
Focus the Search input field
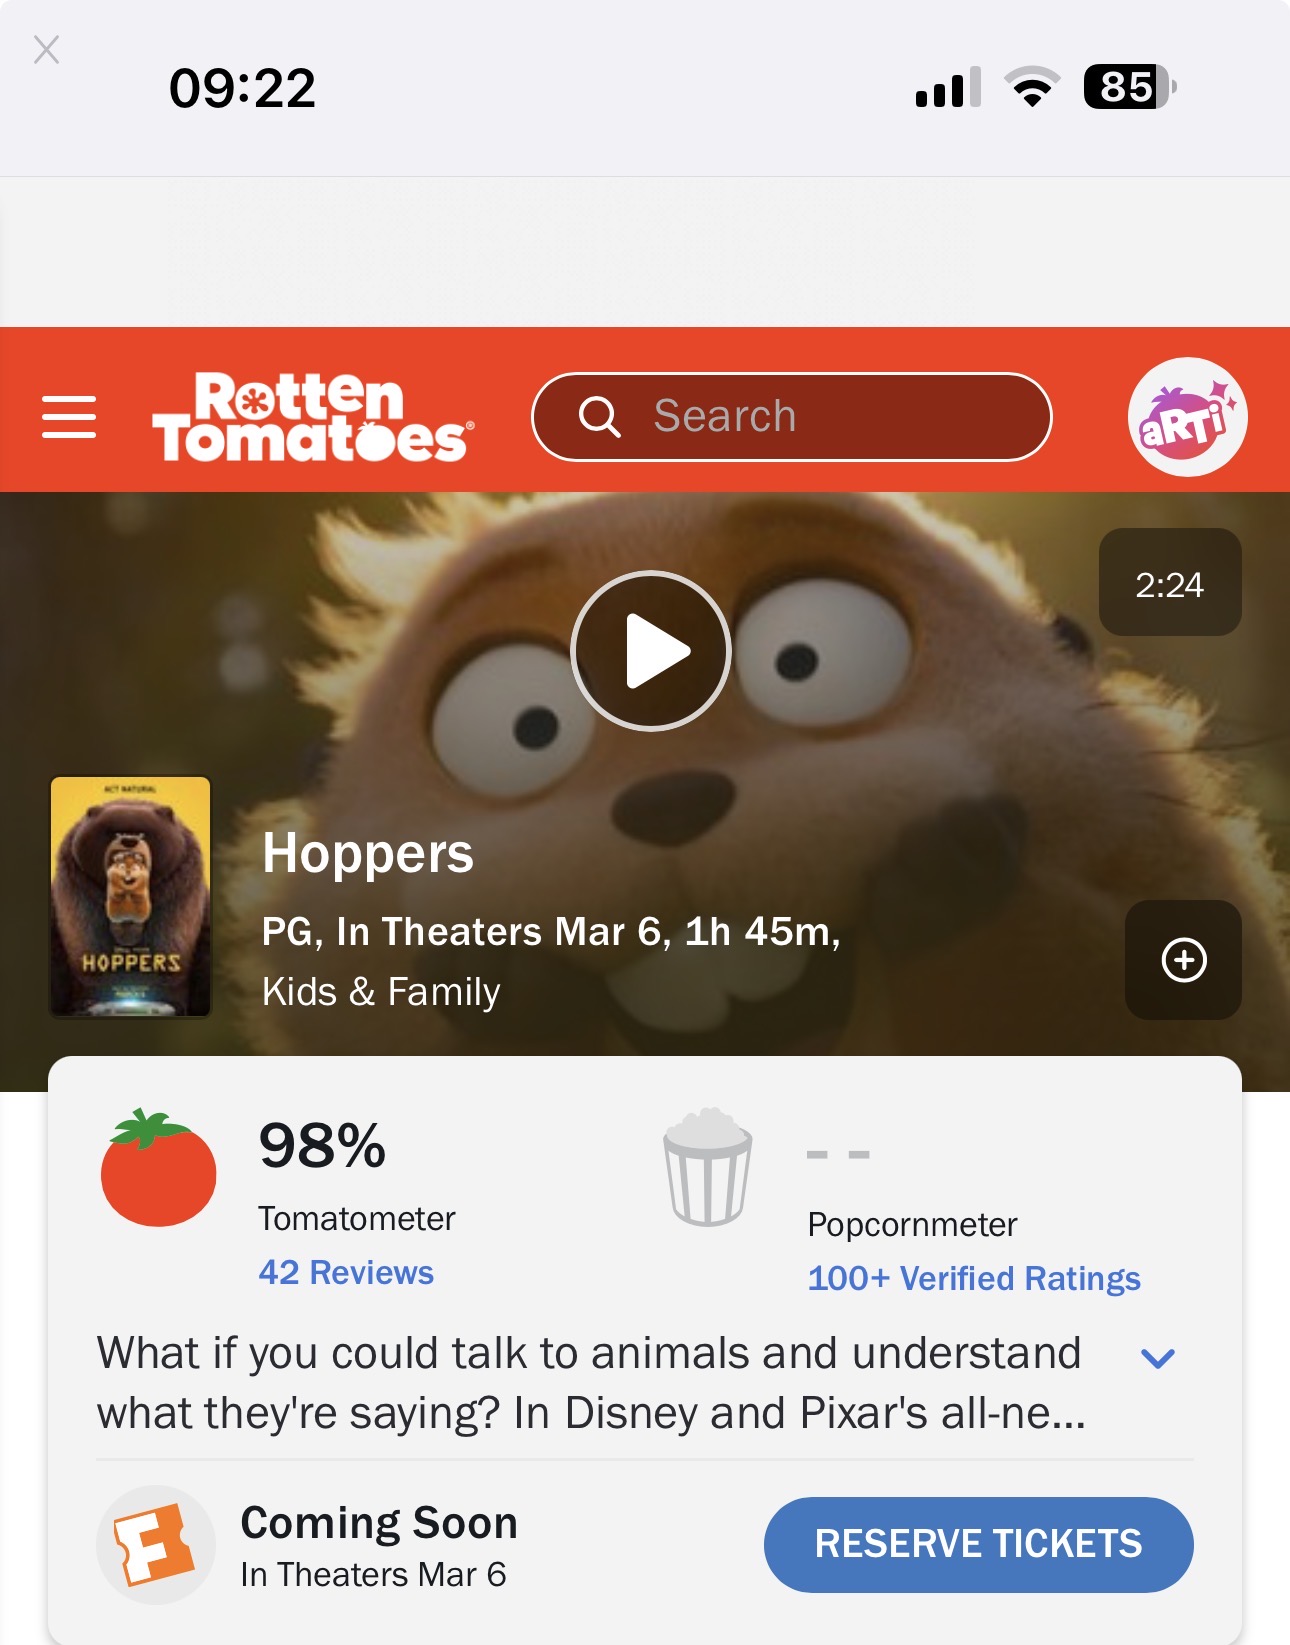791,417
